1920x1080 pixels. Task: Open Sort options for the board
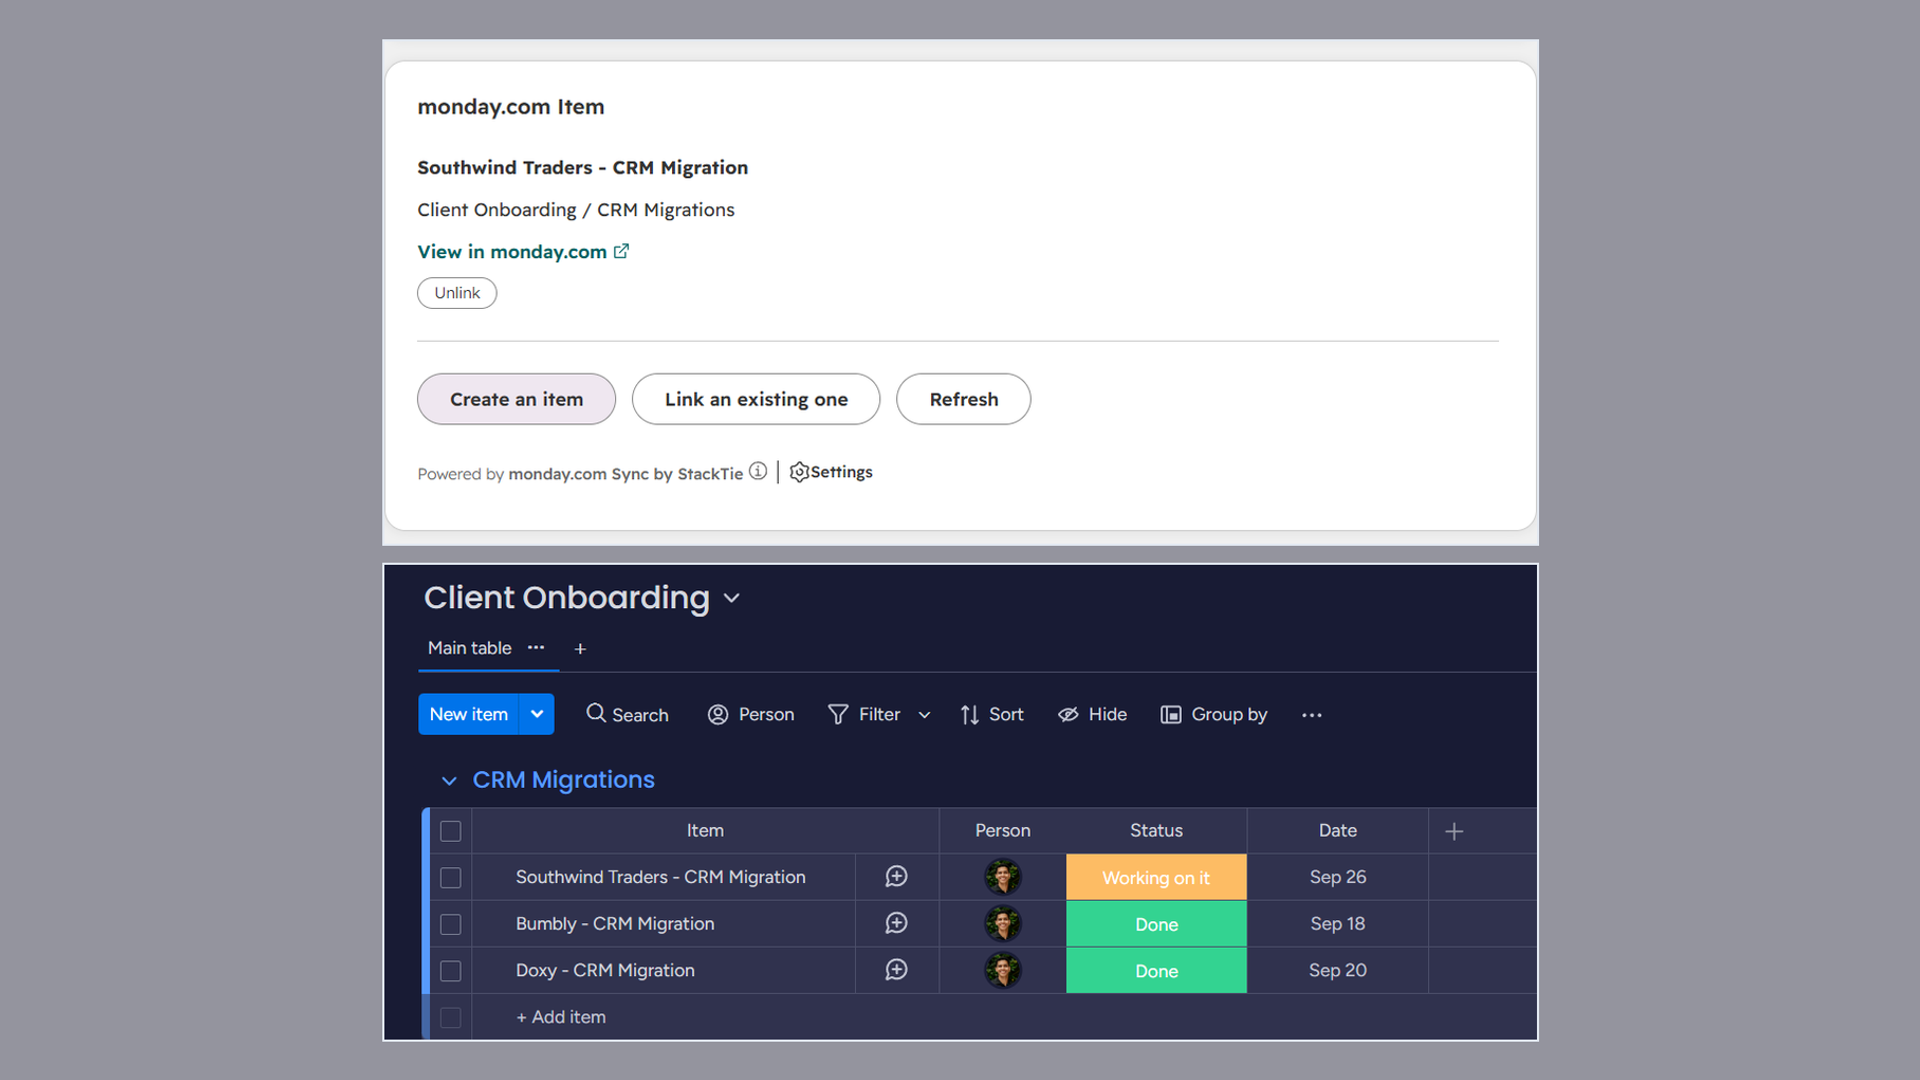(x=992, y=714)
